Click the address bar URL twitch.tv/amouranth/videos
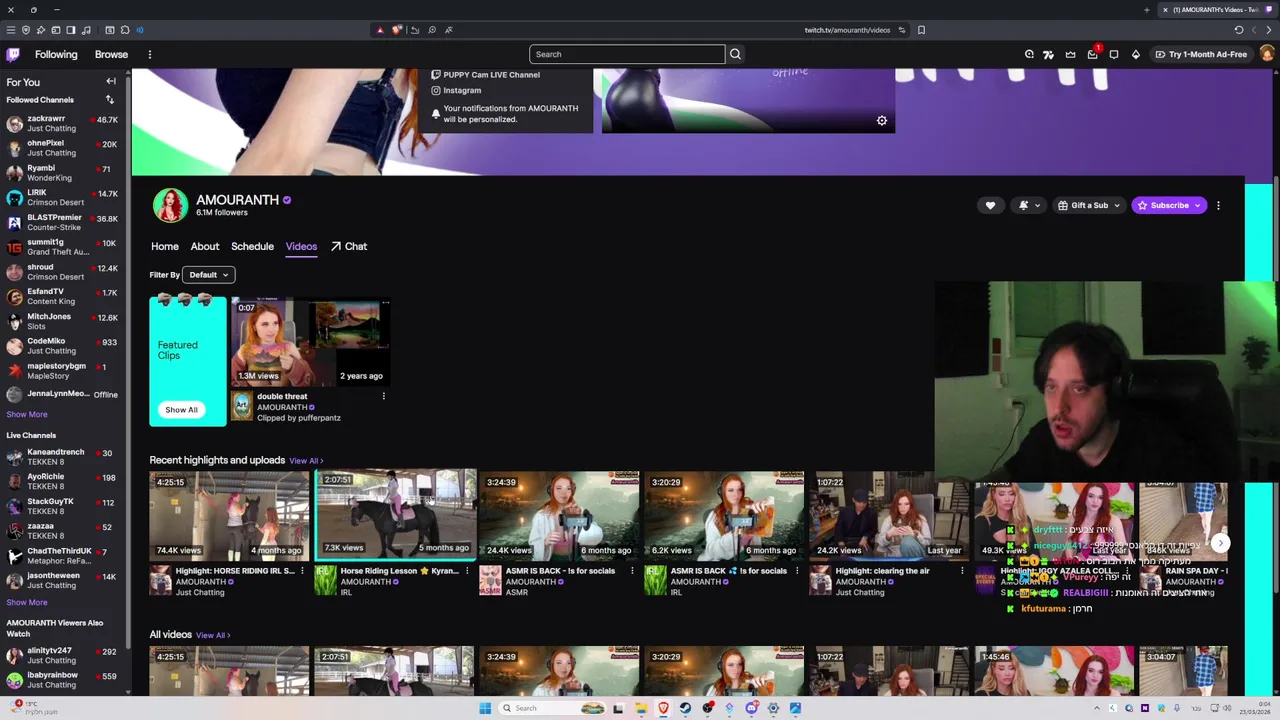Screen dimensions: 1280x720 [x=847, y=30]
